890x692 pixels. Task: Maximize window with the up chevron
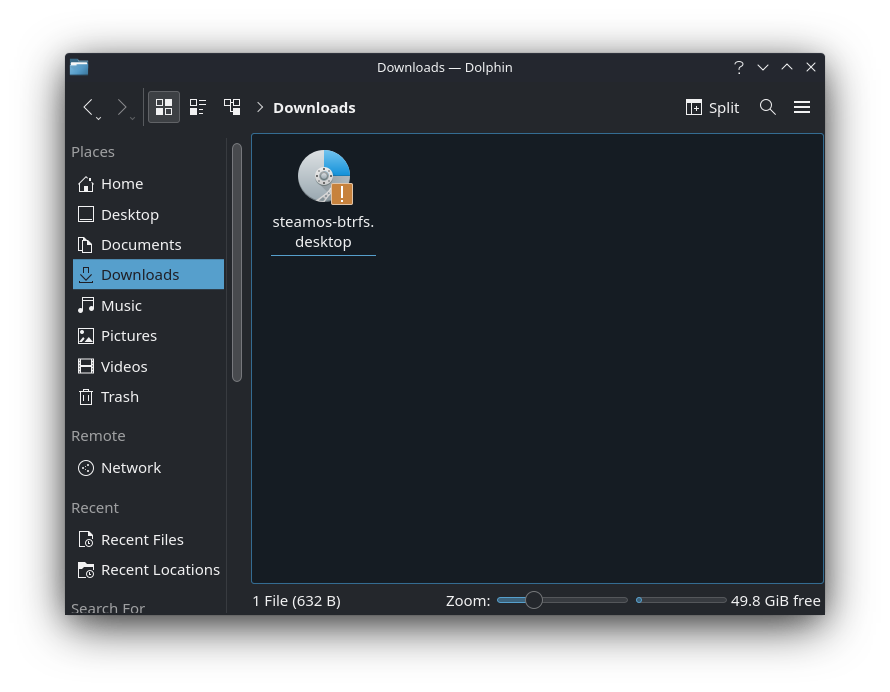point(787,67)
